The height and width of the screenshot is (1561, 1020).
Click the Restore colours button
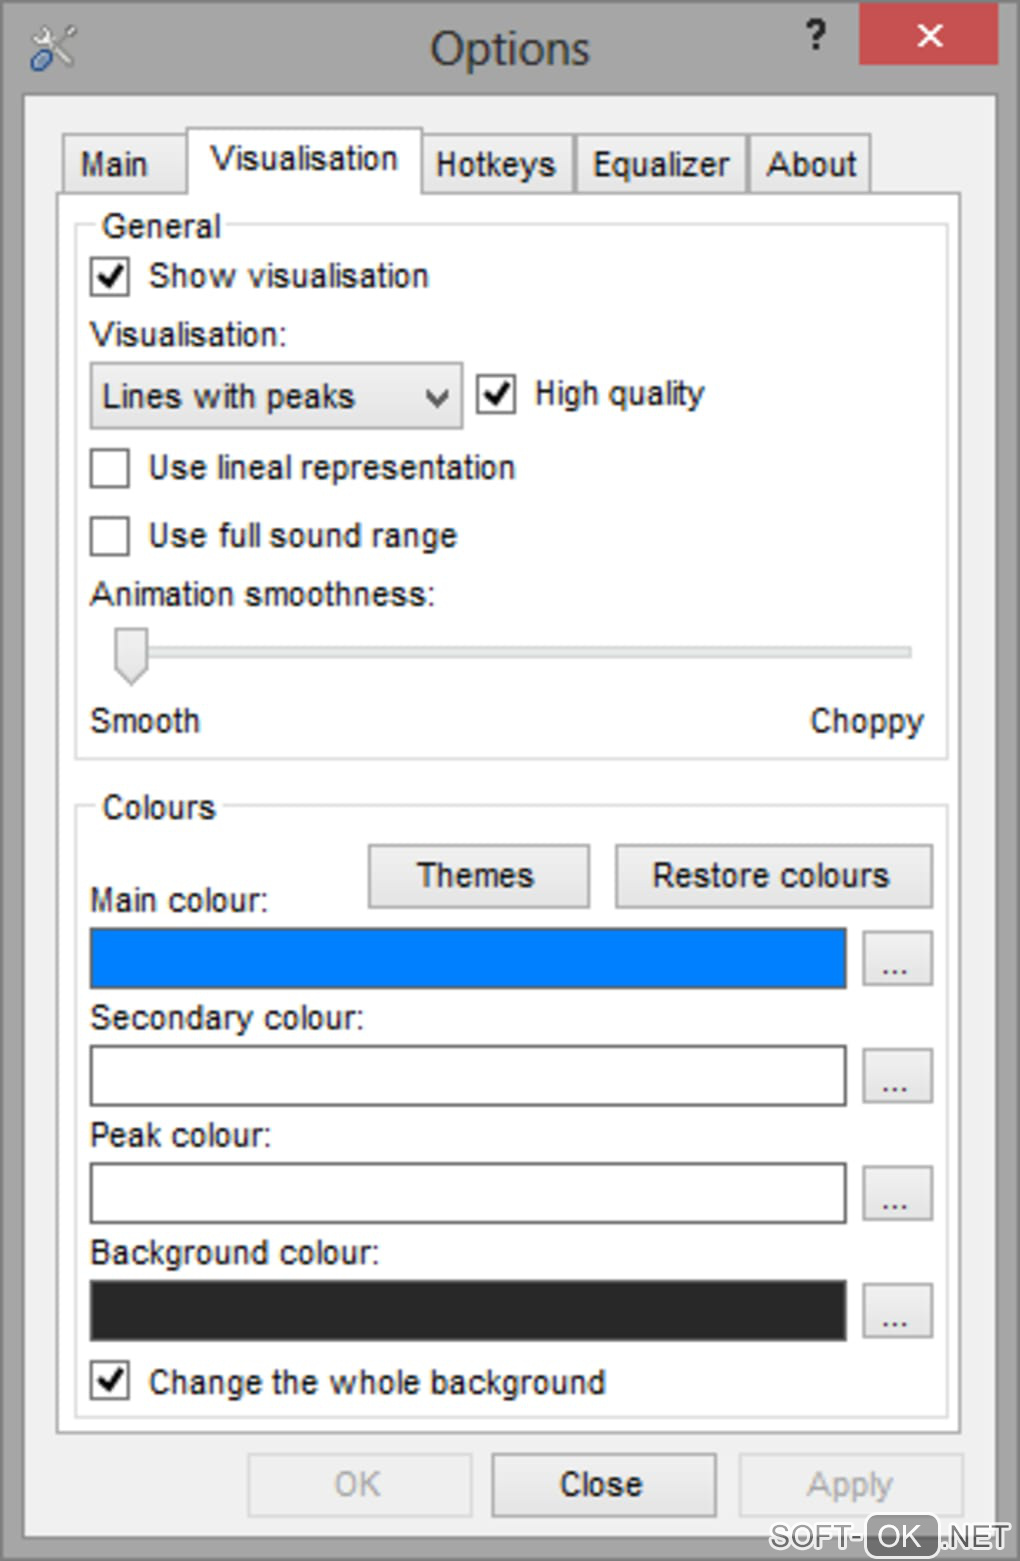click(772, 876)
